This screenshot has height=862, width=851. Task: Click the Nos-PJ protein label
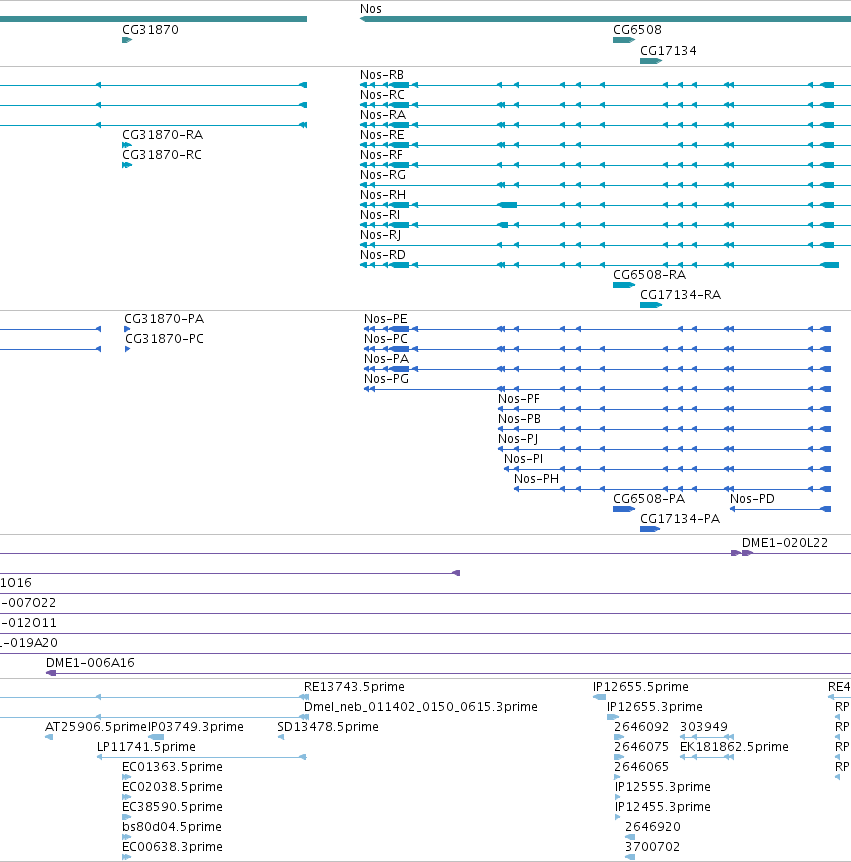[518, 439]
